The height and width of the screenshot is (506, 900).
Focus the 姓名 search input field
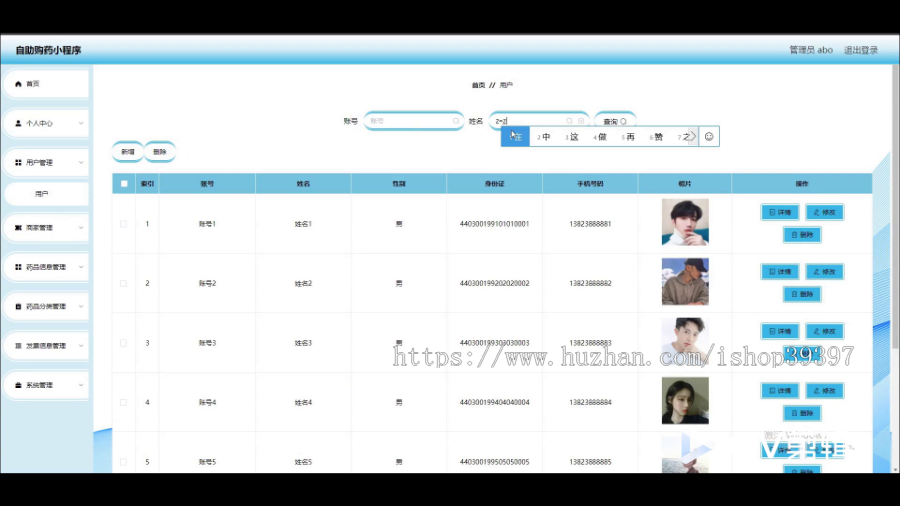point(538,121)
